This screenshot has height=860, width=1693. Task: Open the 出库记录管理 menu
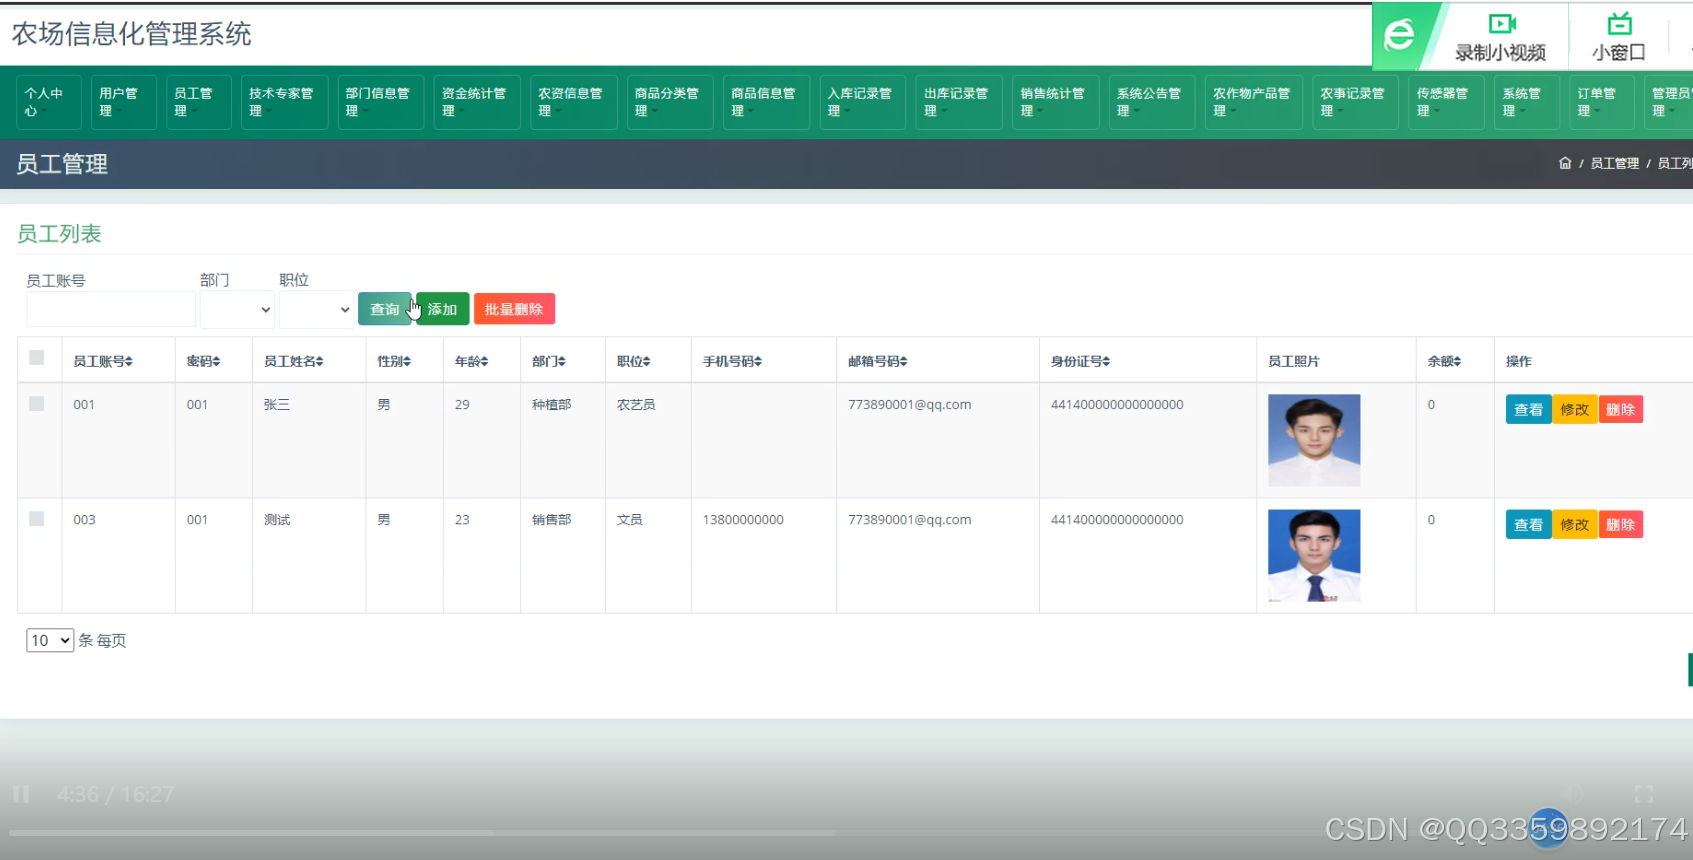[959, 102]
